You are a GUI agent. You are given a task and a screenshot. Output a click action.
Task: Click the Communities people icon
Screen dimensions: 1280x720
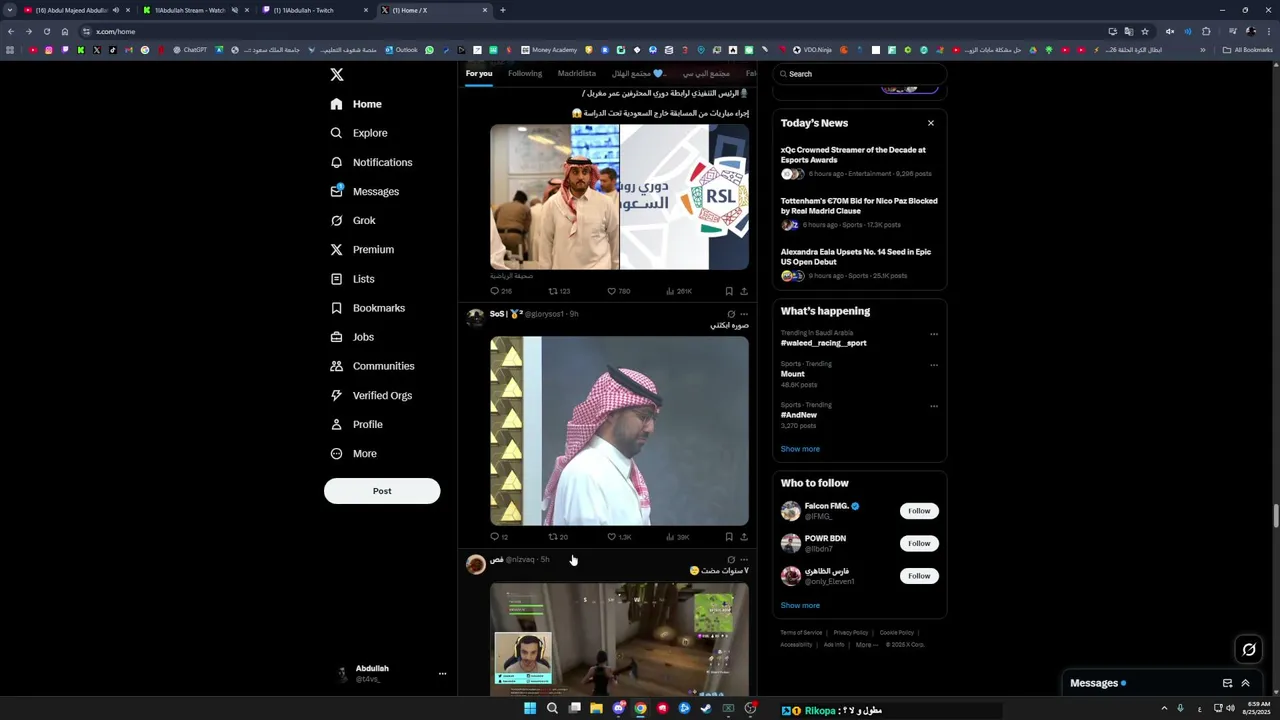click(336, 366)
